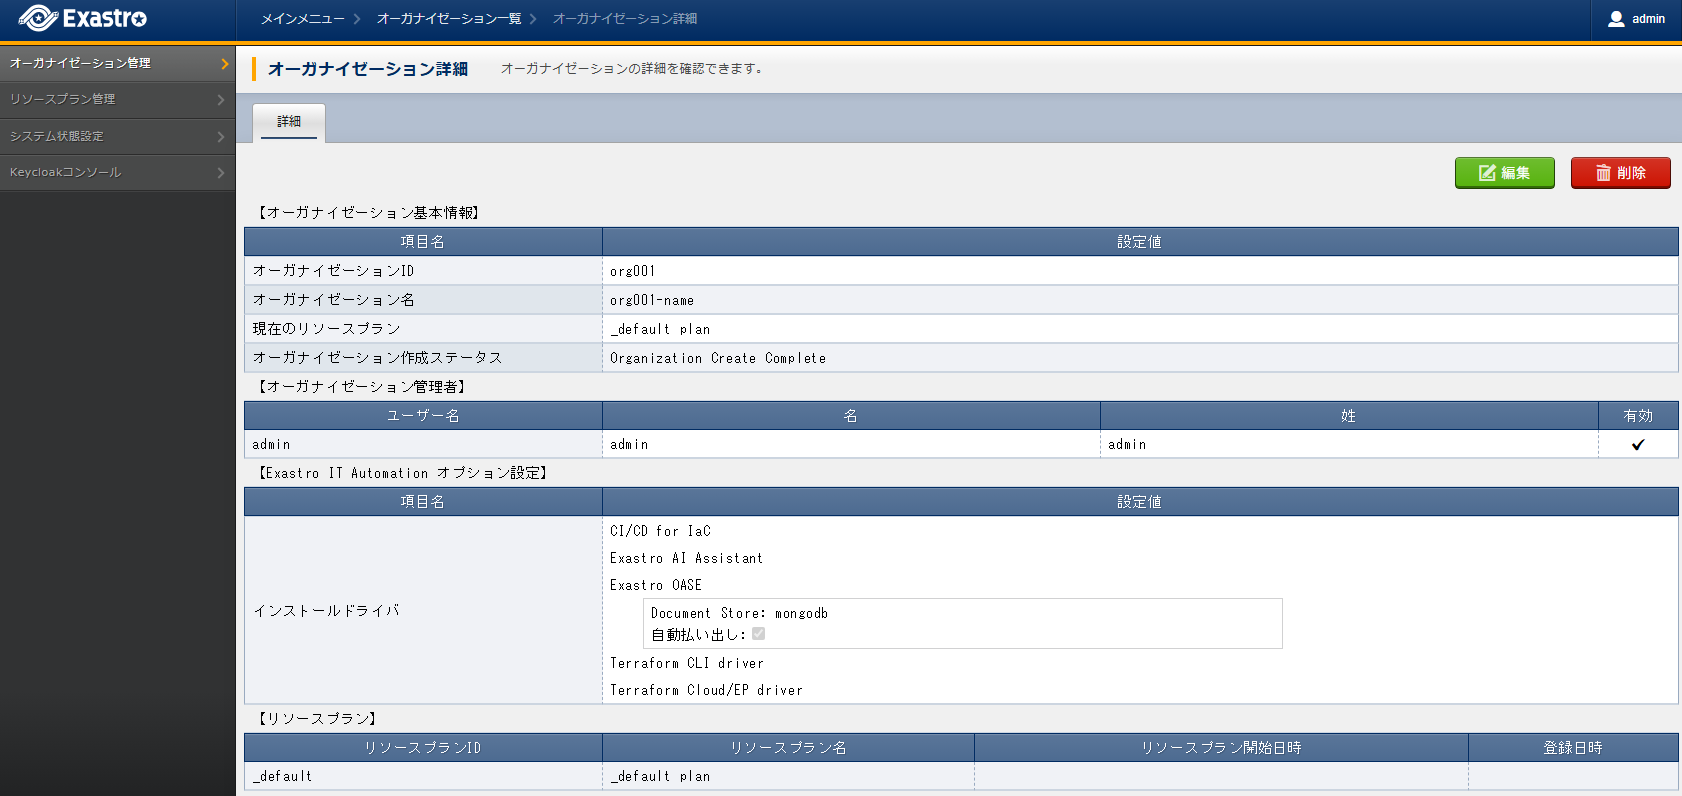Go to メインメニュー breadcrumb
The height and width of the screenshot is (796, 1682).
pyautogui.click(x=302, y=19)
